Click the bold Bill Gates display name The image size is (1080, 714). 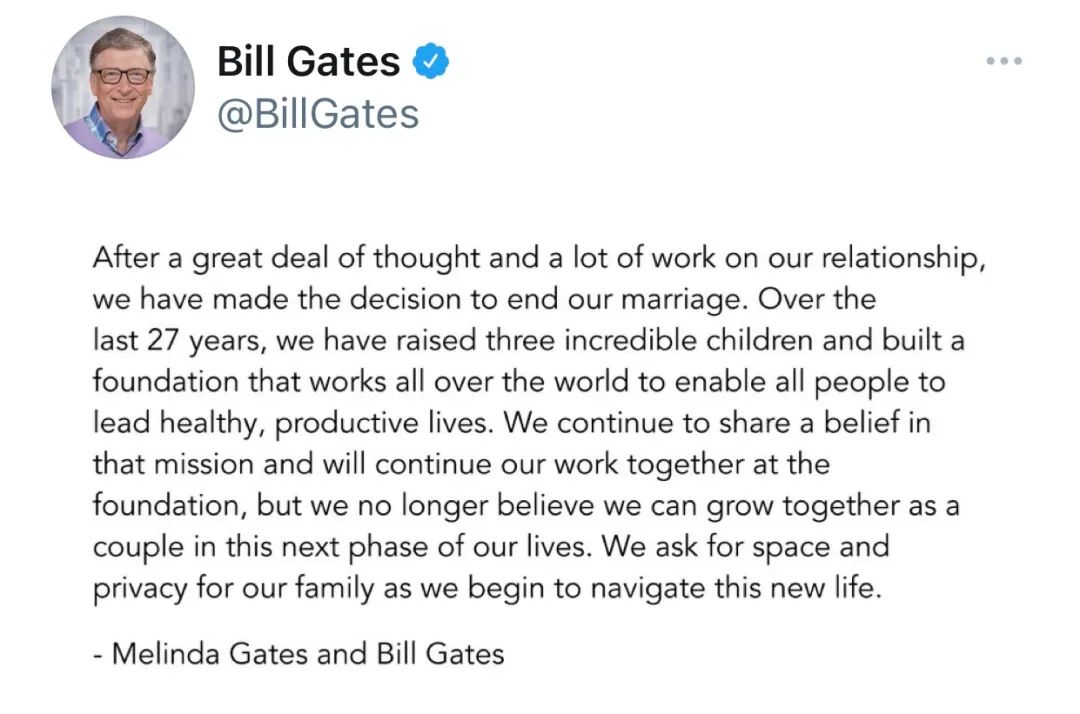click(x=308, y=62)
